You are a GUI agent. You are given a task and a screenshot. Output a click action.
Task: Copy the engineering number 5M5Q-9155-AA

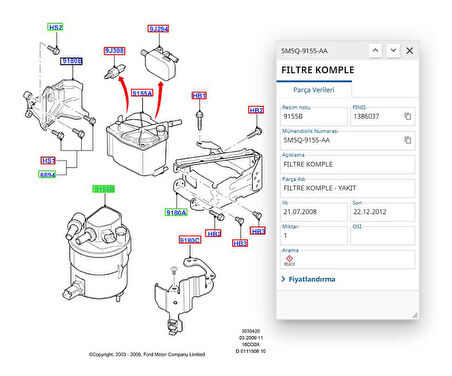click(x=407, y=140)
